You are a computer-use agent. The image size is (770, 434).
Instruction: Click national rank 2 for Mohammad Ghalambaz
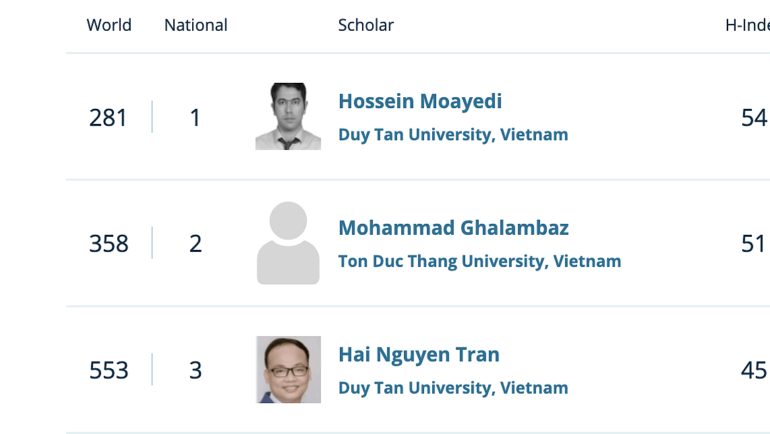pos(195,244)
